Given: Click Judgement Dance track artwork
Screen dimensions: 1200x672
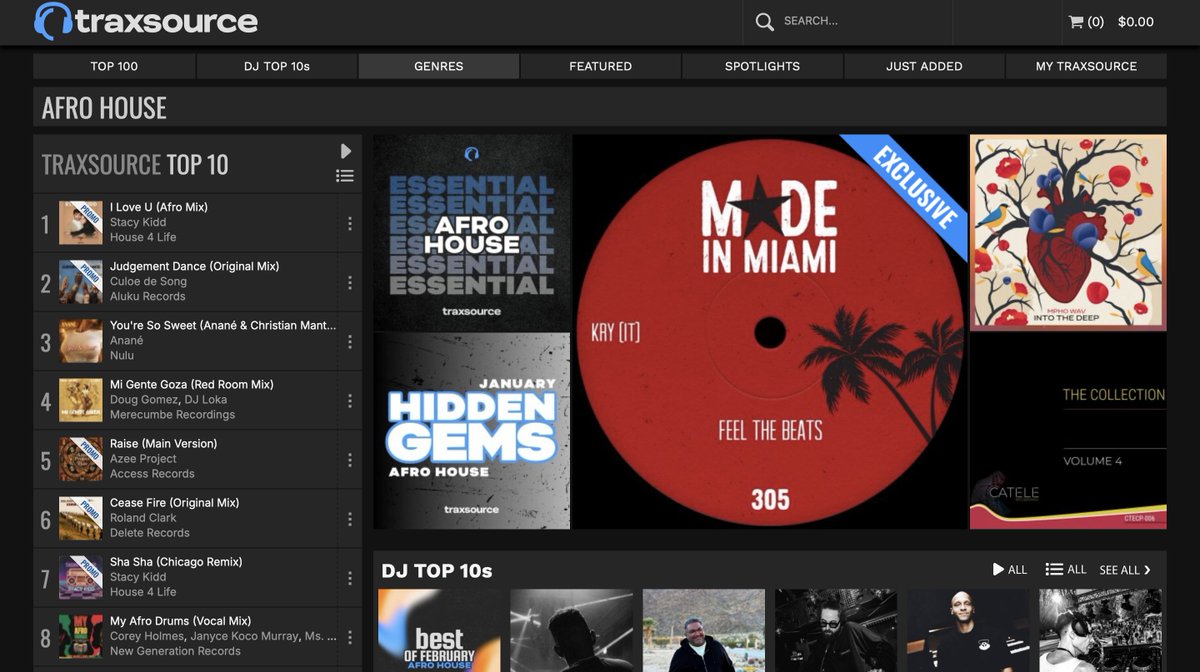Looking at the screenshot, I should pos(81,282).
